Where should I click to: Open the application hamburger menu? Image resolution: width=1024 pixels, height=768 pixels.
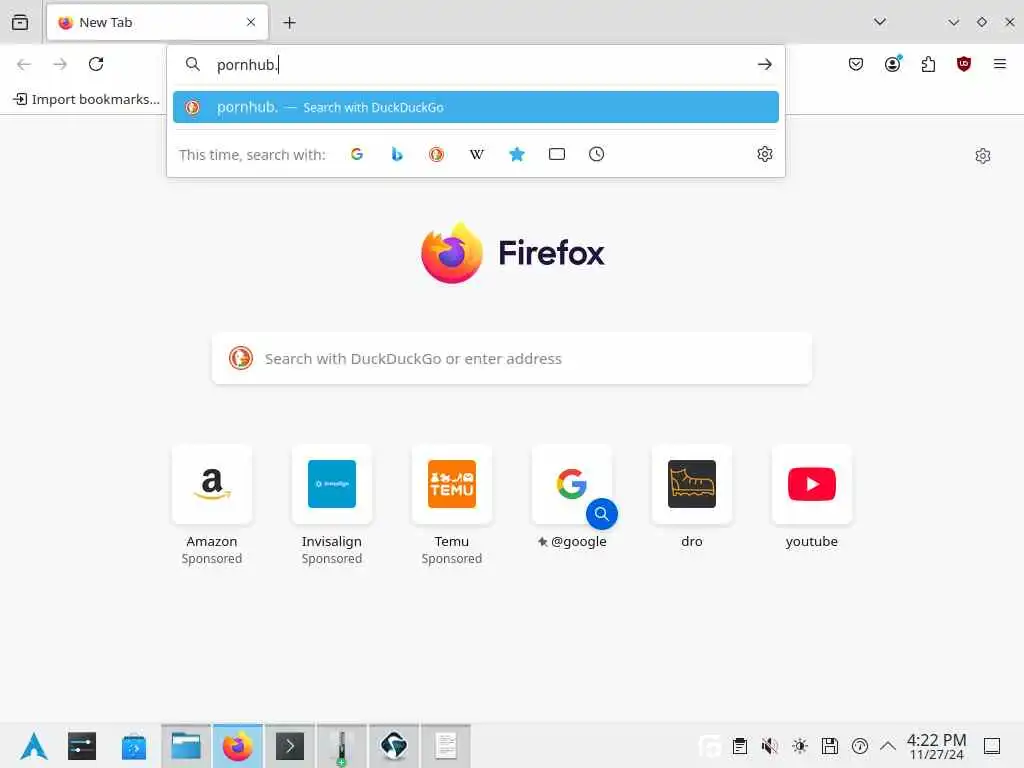tap(1000, 64)
